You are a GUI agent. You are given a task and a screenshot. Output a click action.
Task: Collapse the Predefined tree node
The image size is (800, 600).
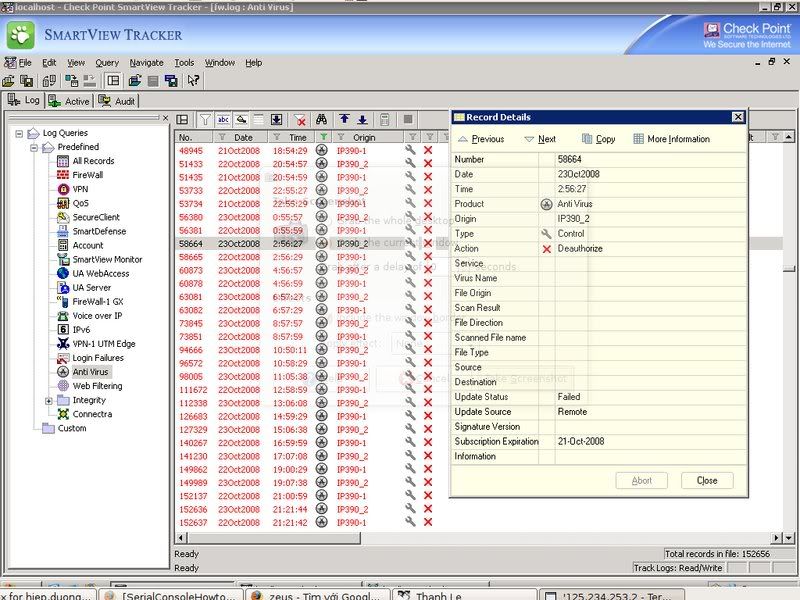pos(34,148)
